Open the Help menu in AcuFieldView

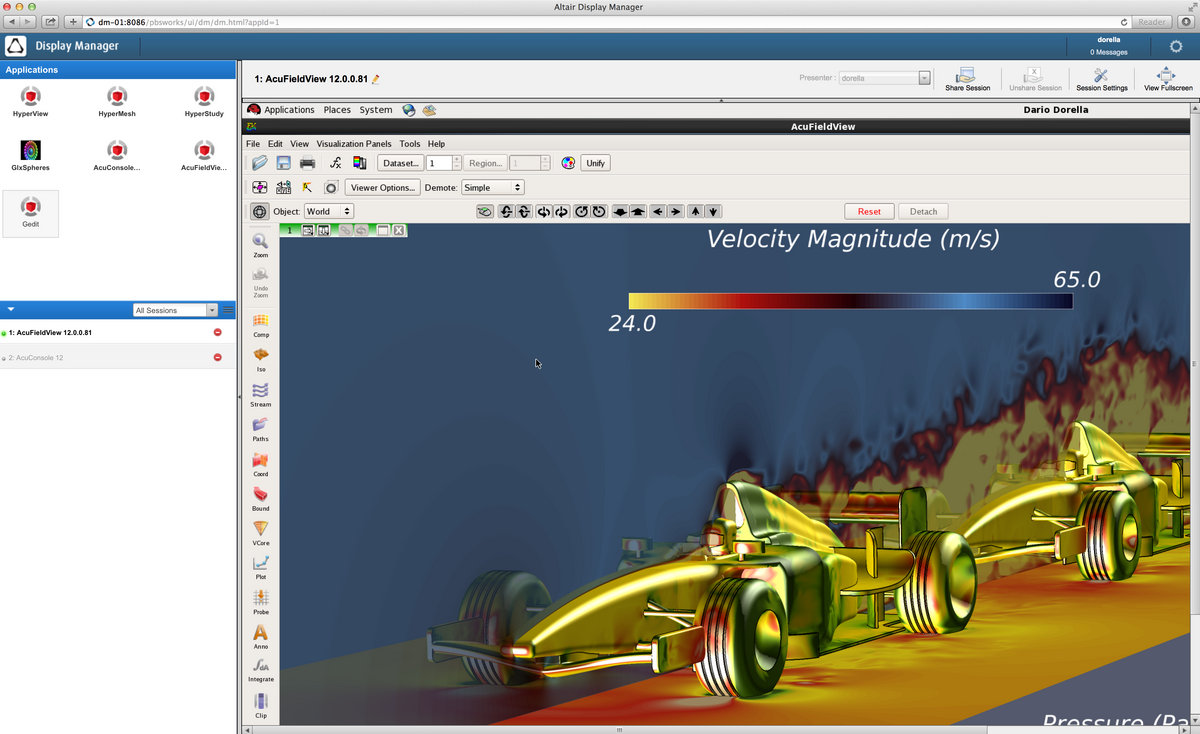coord(436,144)
